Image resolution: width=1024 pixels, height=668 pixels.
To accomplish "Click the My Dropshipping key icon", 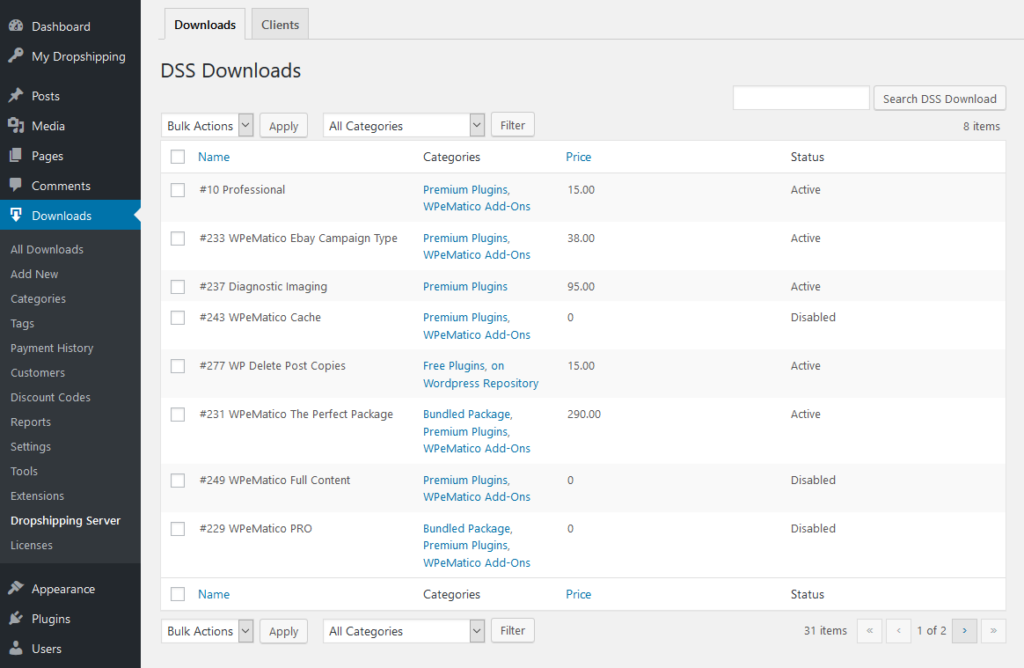I will [x=16, y=56].
